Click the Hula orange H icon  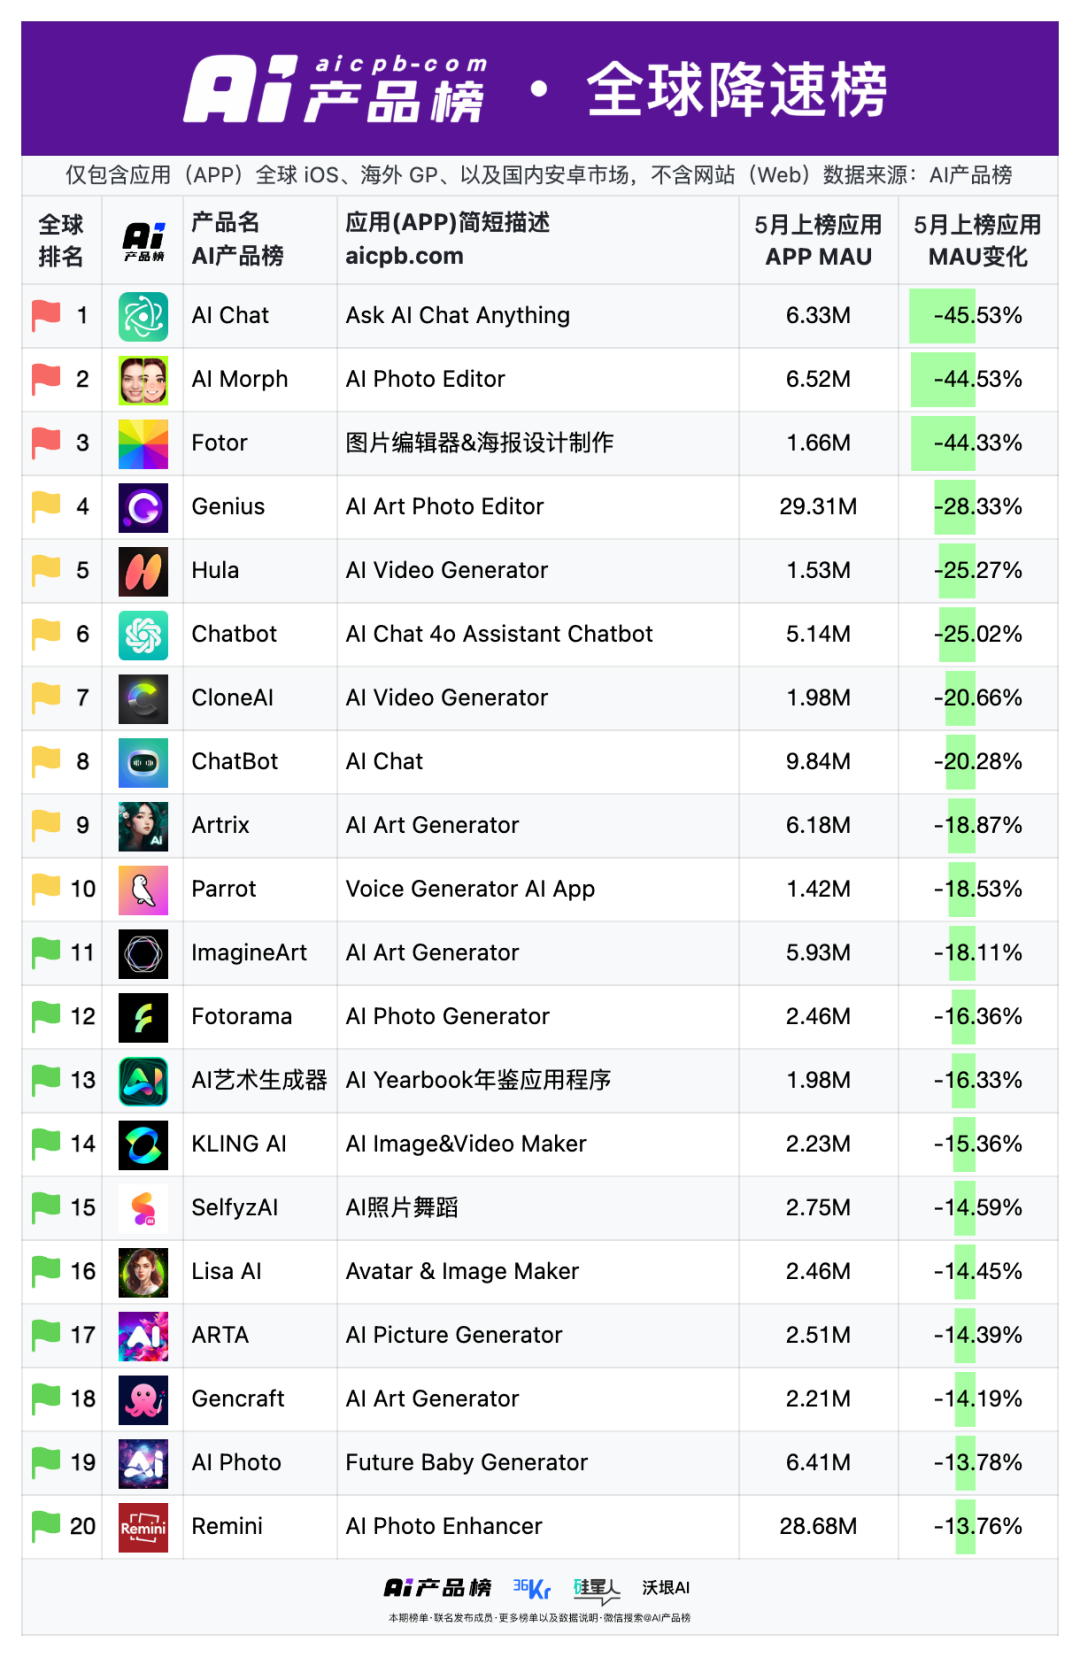(x=143, y=571)
